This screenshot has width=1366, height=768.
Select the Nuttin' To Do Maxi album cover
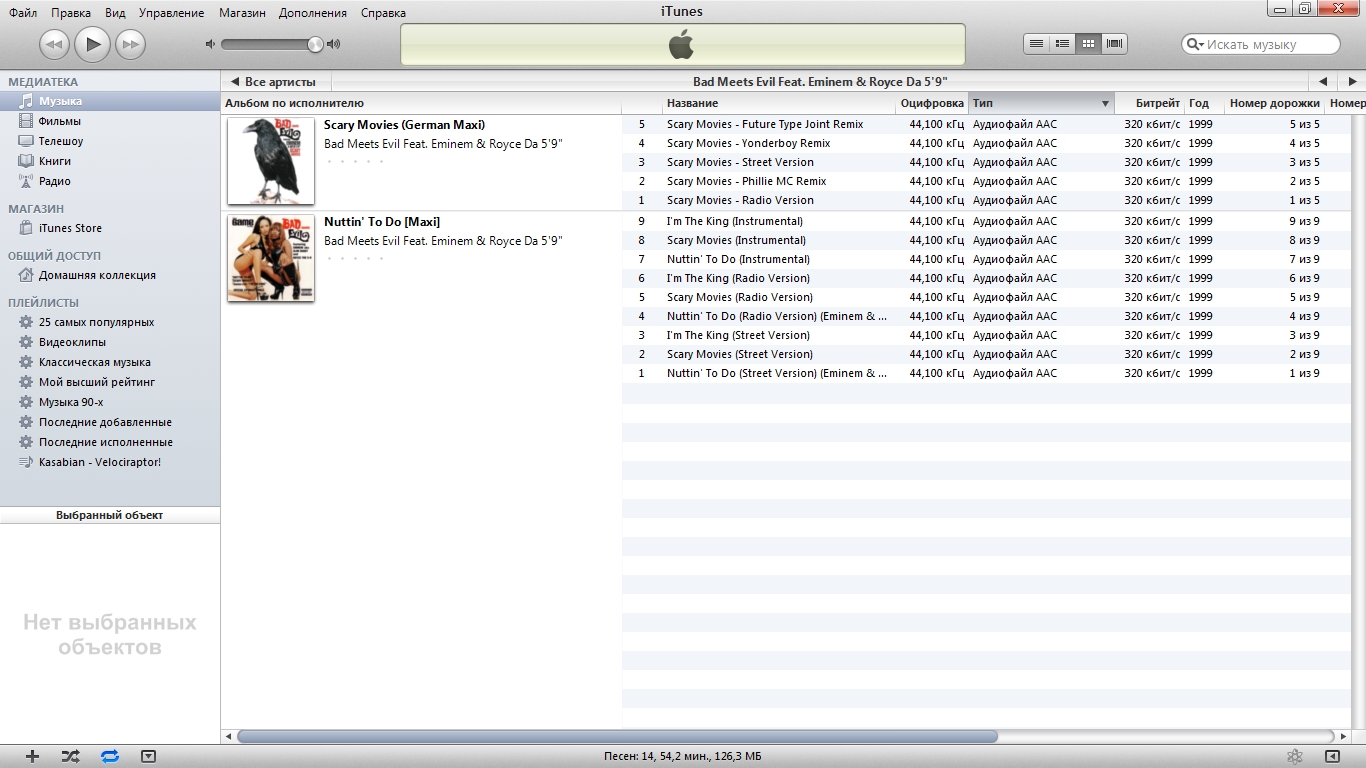point(271,258)
